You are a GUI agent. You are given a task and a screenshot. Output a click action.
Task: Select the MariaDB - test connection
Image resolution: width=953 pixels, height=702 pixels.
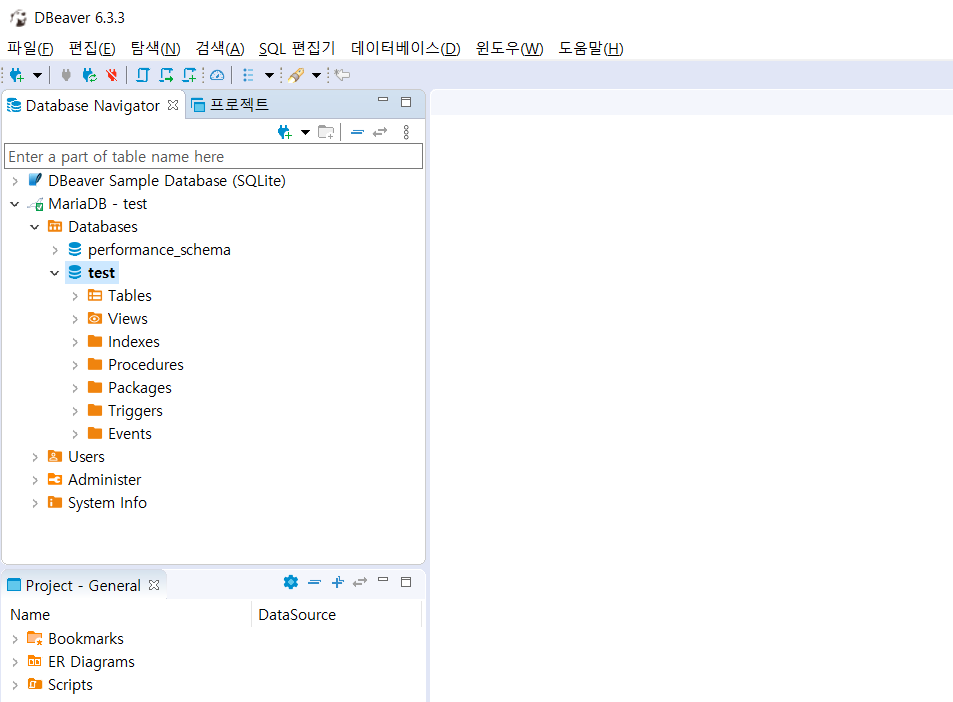97,204
